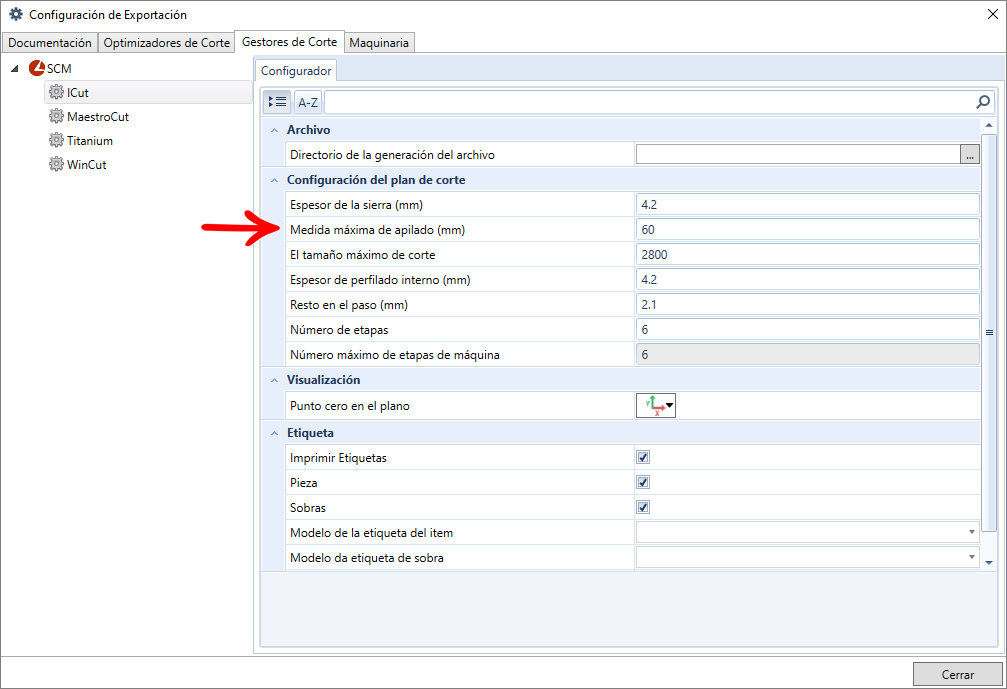Click the 'Imprimir Etiquetas' label
This screenshot has width=1007, height=689.
(x=338, y=458)
